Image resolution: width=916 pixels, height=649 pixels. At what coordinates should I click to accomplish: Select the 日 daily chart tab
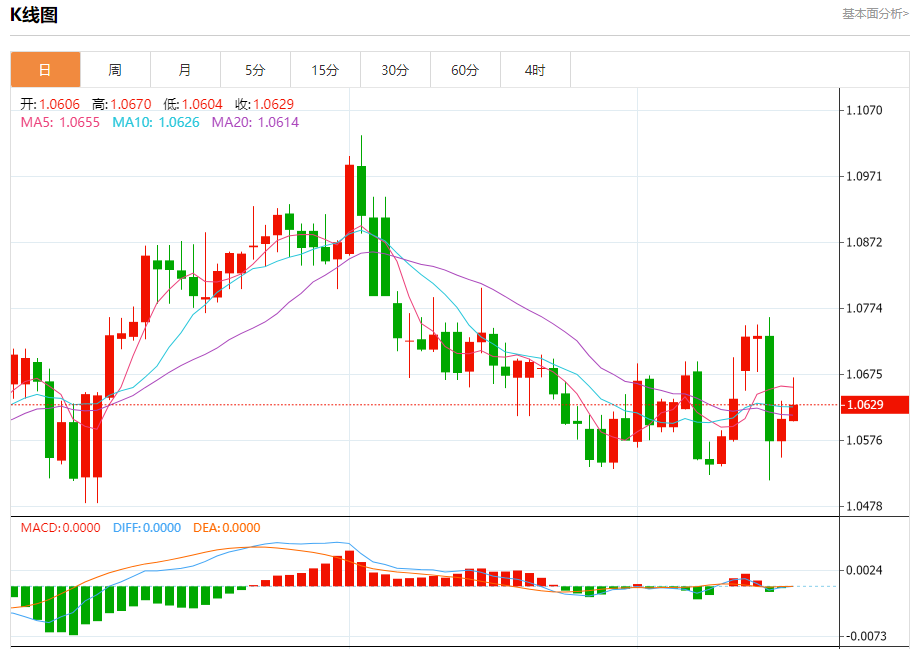point(46,70)
